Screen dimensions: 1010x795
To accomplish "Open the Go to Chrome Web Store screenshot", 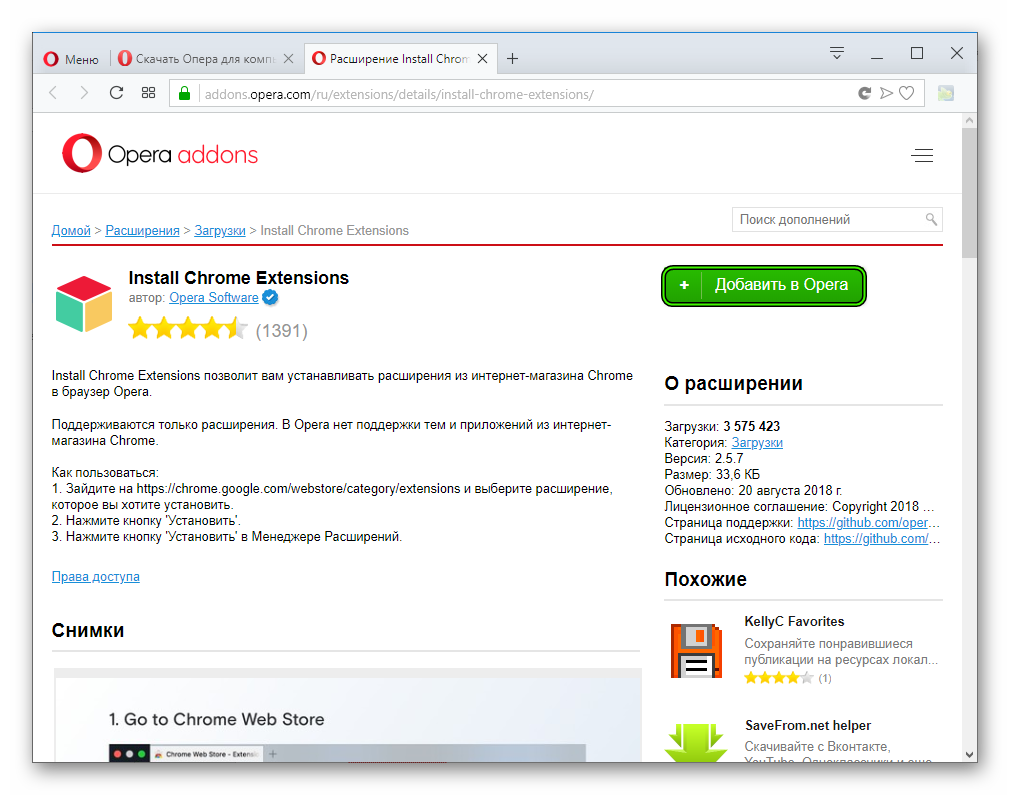I will (x=347, y=715).
